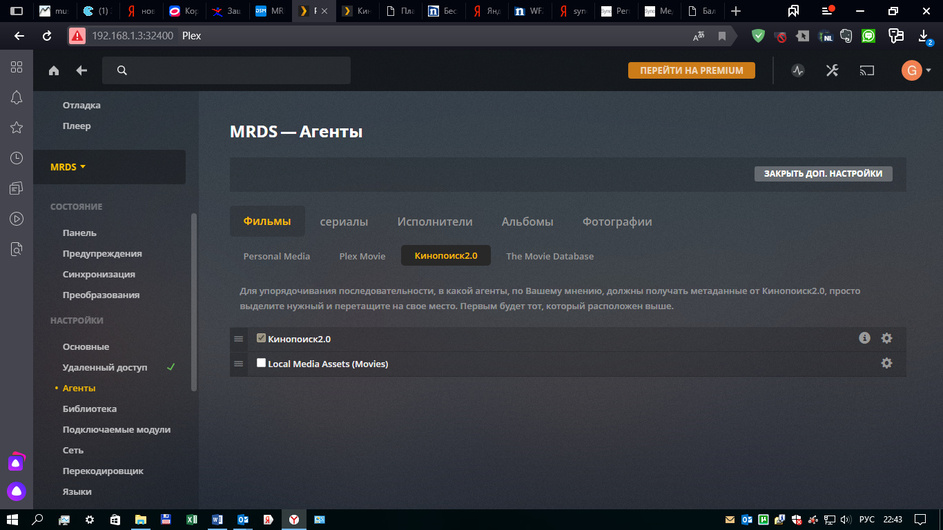Open Отладка in sidebar
This screenshot has height=530, width=943.
(x=81, y=105)
